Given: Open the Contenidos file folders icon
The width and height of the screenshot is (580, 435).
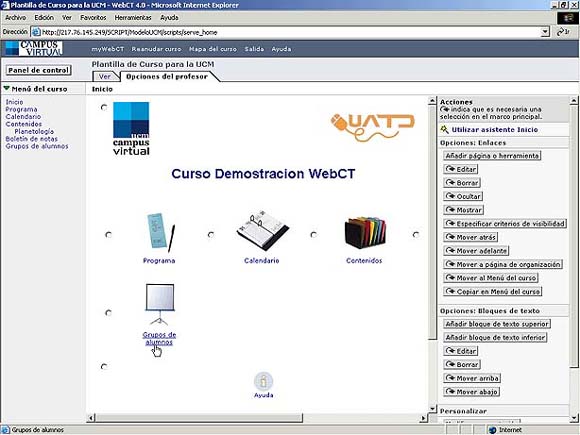Looking at the screenshot, I should pos(365,233).
